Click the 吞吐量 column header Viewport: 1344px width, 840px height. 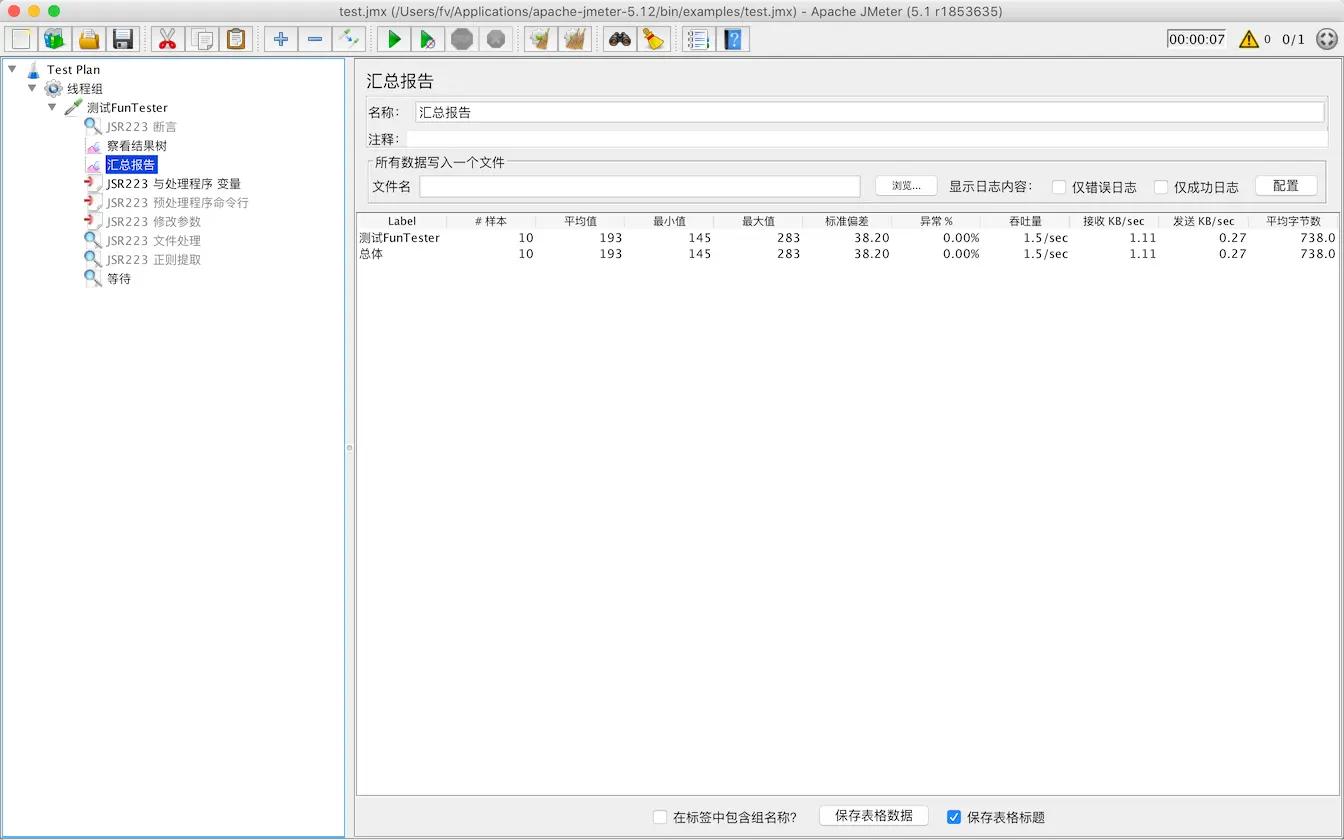[x=1025, y=221]
